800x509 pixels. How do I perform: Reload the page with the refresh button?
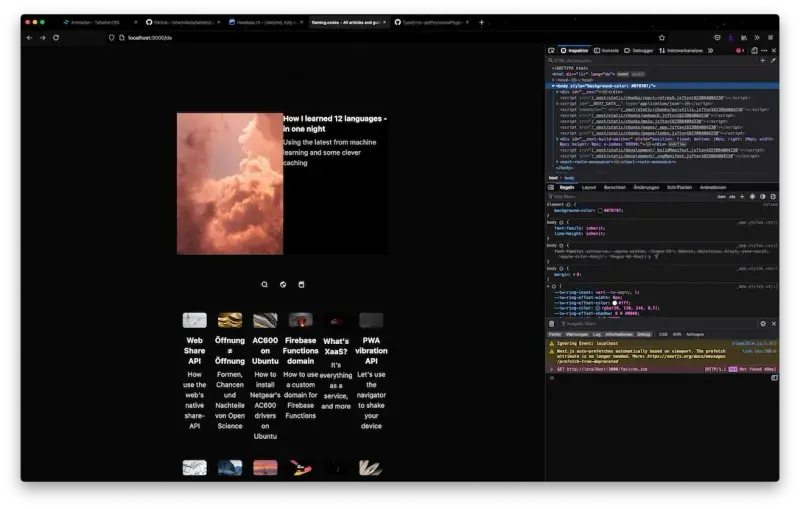click(x=56, y=37)
